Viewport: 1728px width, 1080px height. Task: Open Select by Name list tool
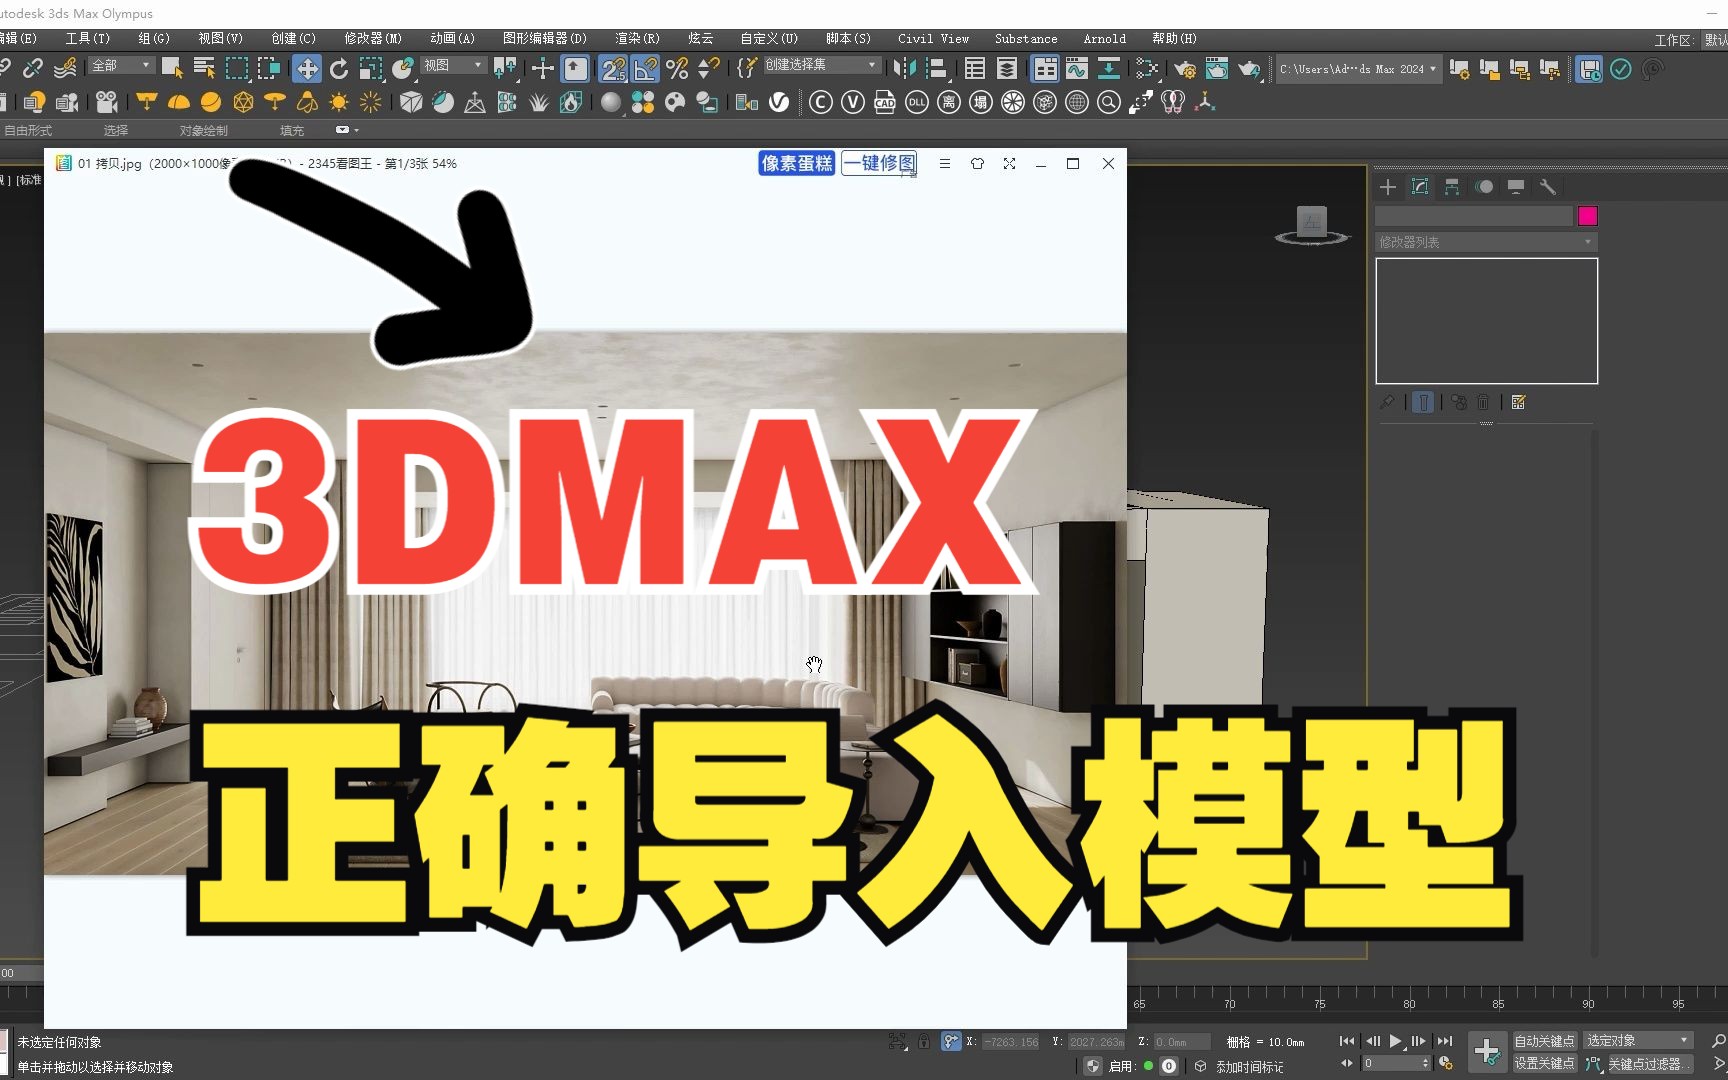pos(204,68)
